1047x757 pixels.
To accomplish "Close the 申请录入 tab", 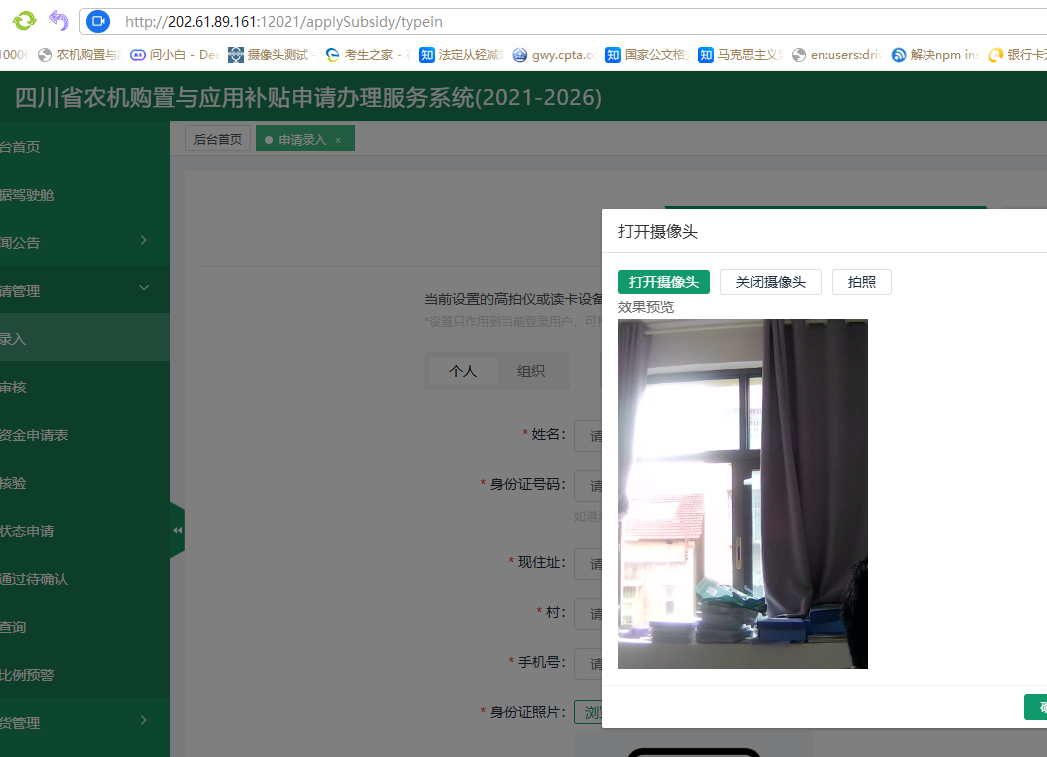I will coord(339,140).
